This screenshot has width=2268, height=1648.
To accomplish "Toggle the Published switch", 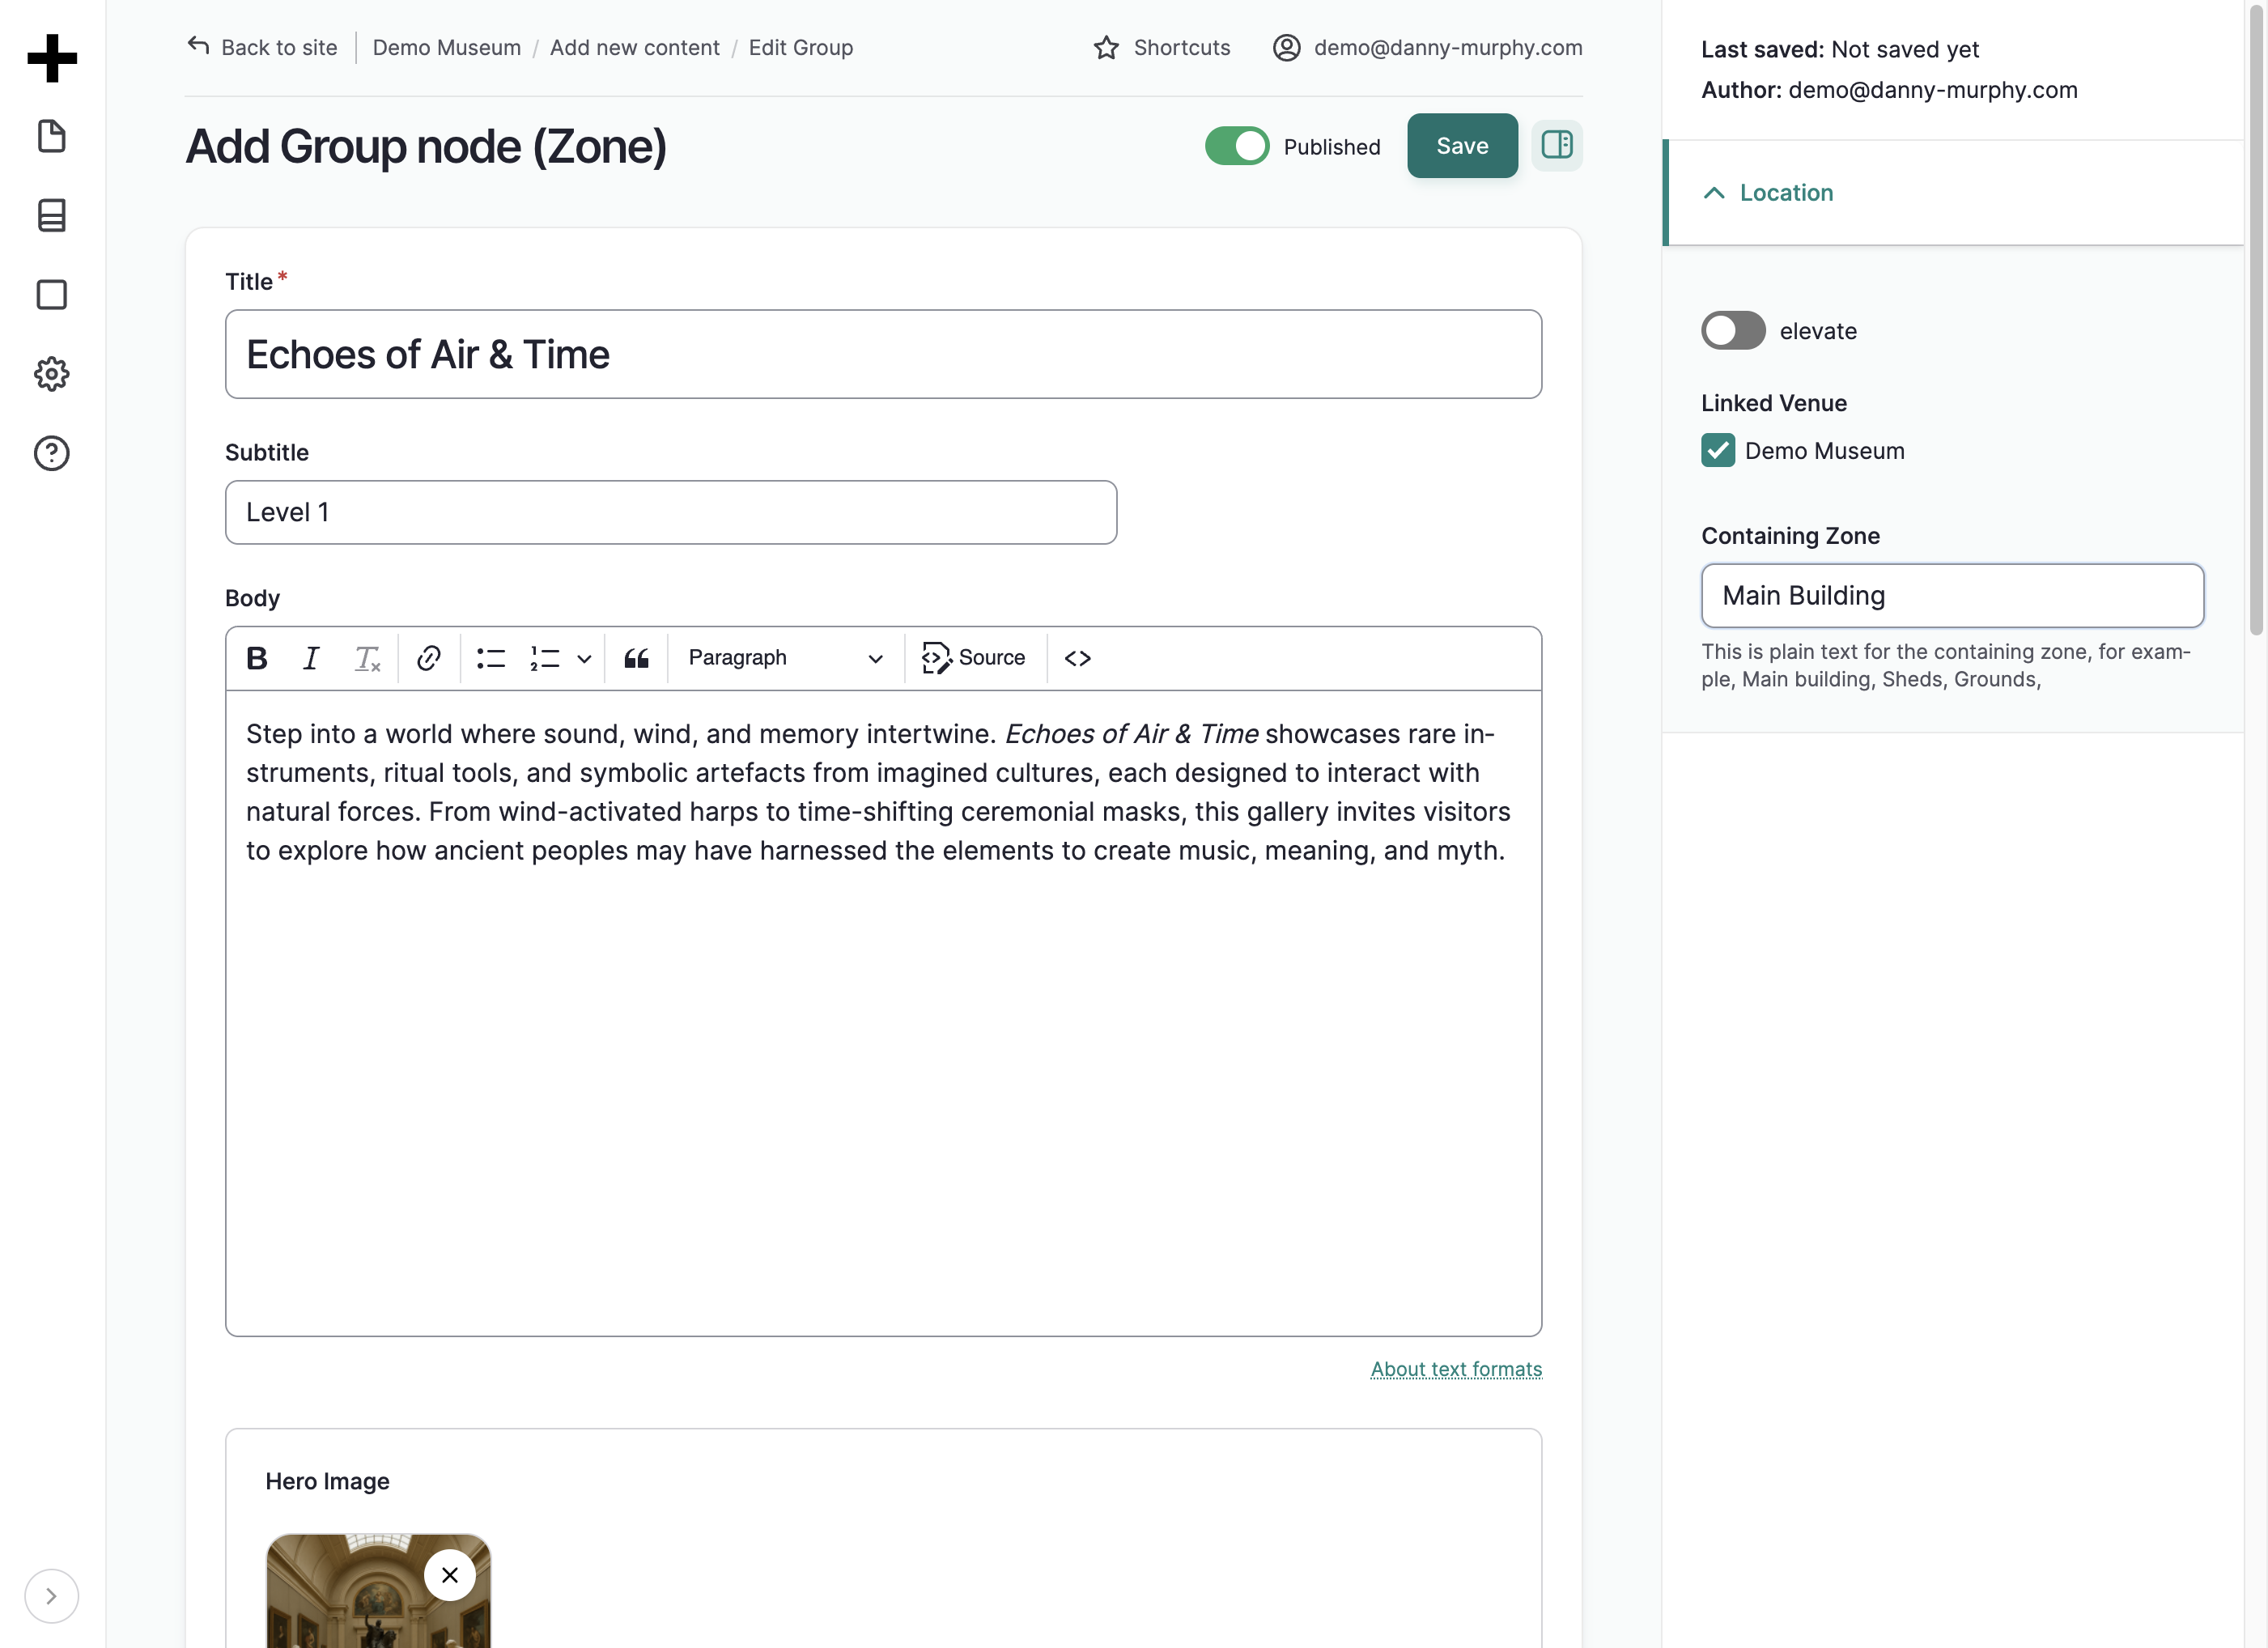I will coord(1237,146).
